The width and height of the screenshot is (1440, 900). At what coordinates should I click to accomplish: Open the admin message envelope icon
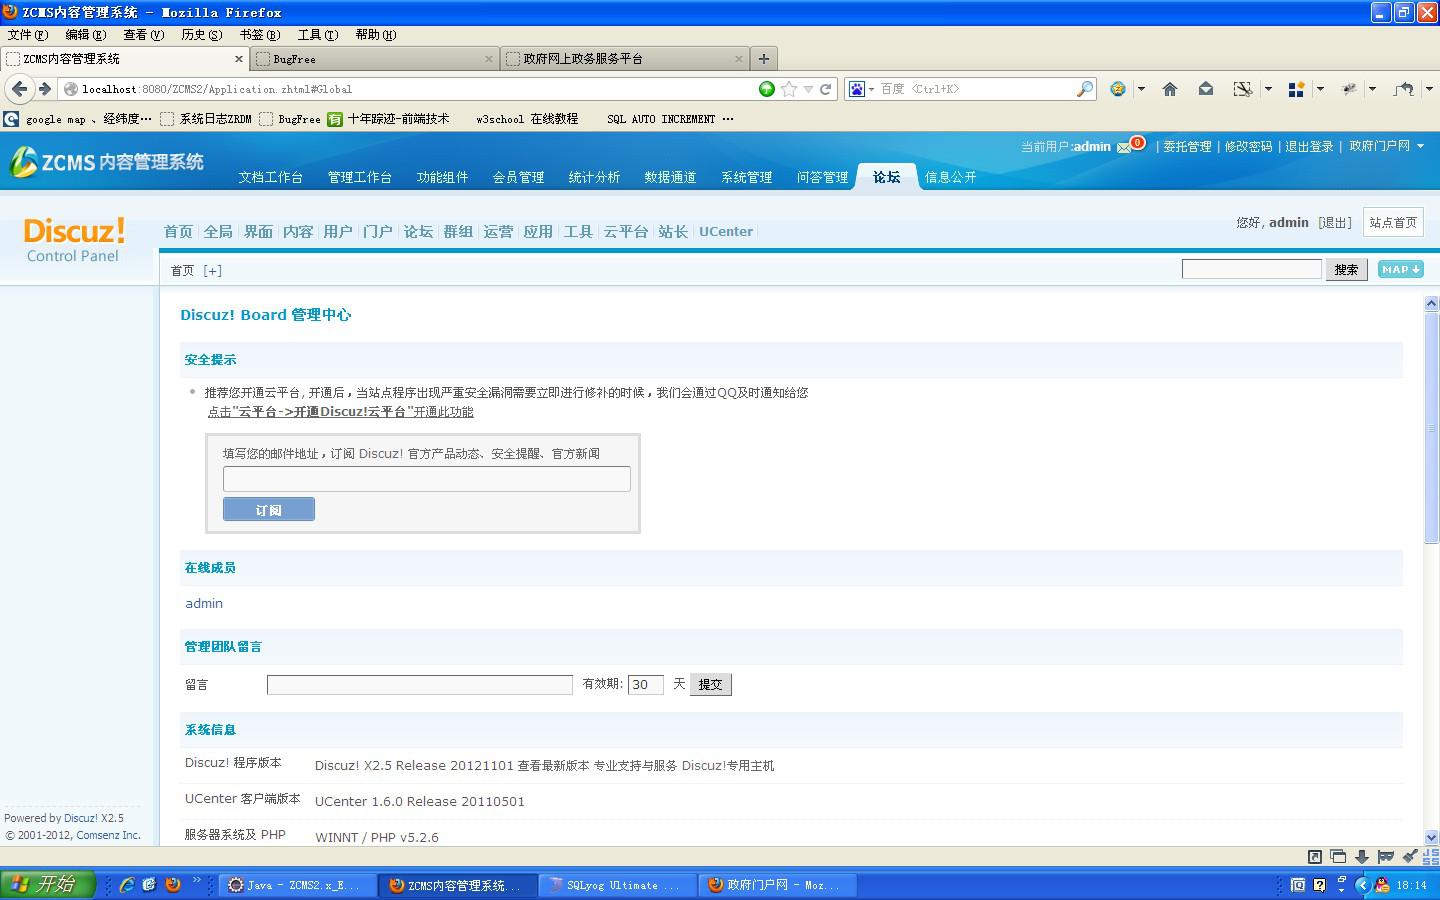tap(1125, 147)
